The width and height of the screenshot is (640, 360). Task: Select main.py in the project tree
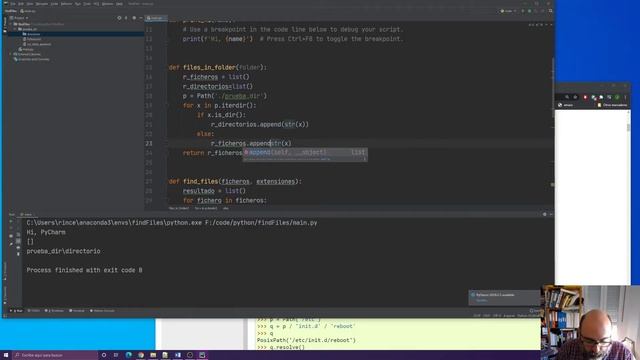(26, 49)
